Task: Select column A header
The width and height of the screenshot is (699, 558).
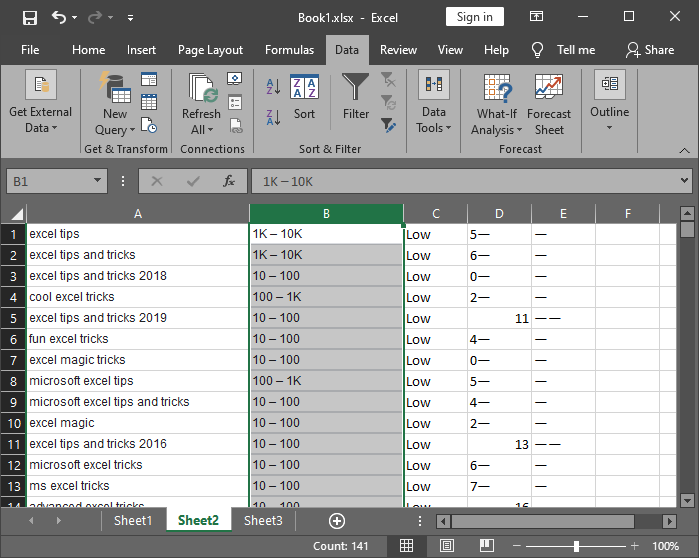Action: [x=138, y=214]
